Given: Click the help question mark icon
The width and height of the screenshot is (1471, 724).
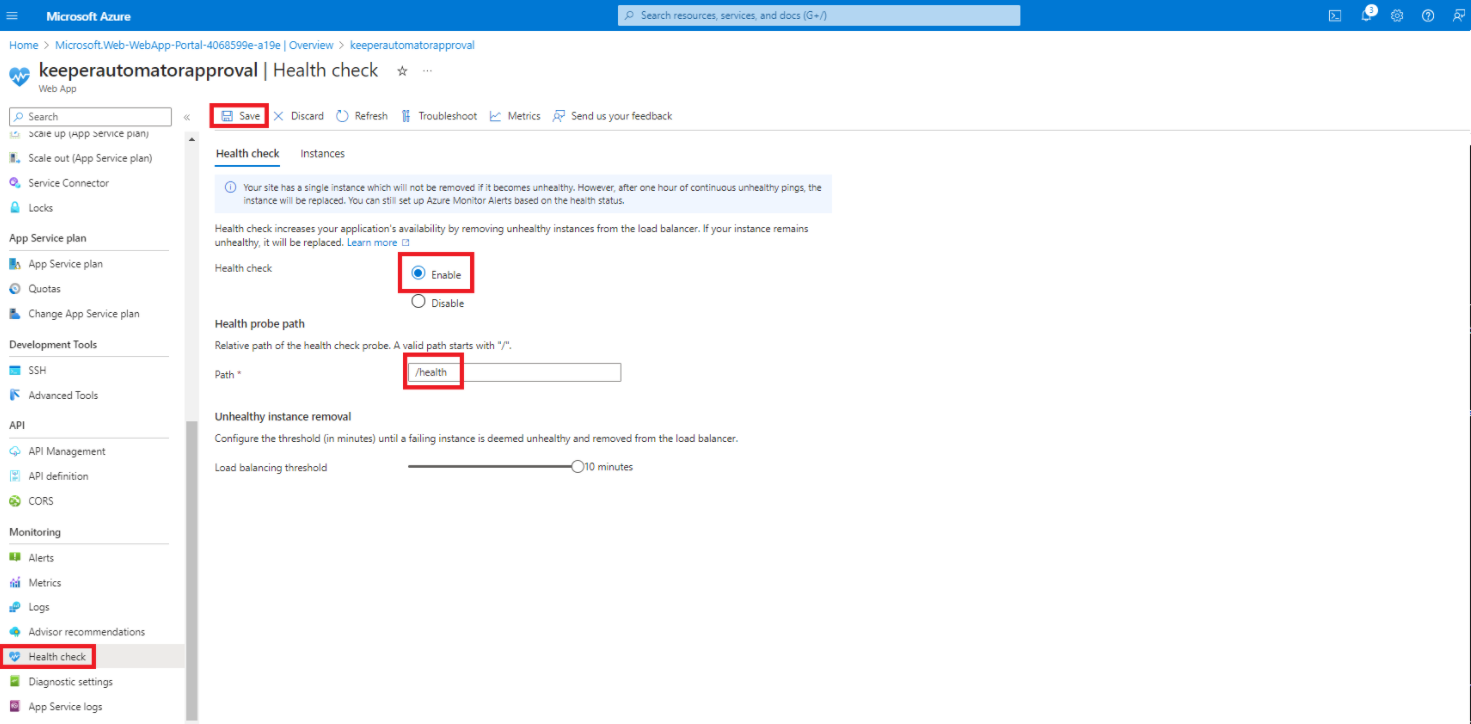Looking at the screenshot, I should coord(1428,16).
